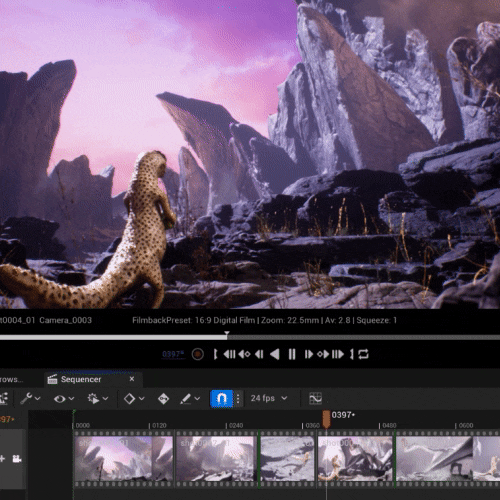Open the Sequencer curve editor
Viewport: 500px width, 500px height.
(315, 398)
